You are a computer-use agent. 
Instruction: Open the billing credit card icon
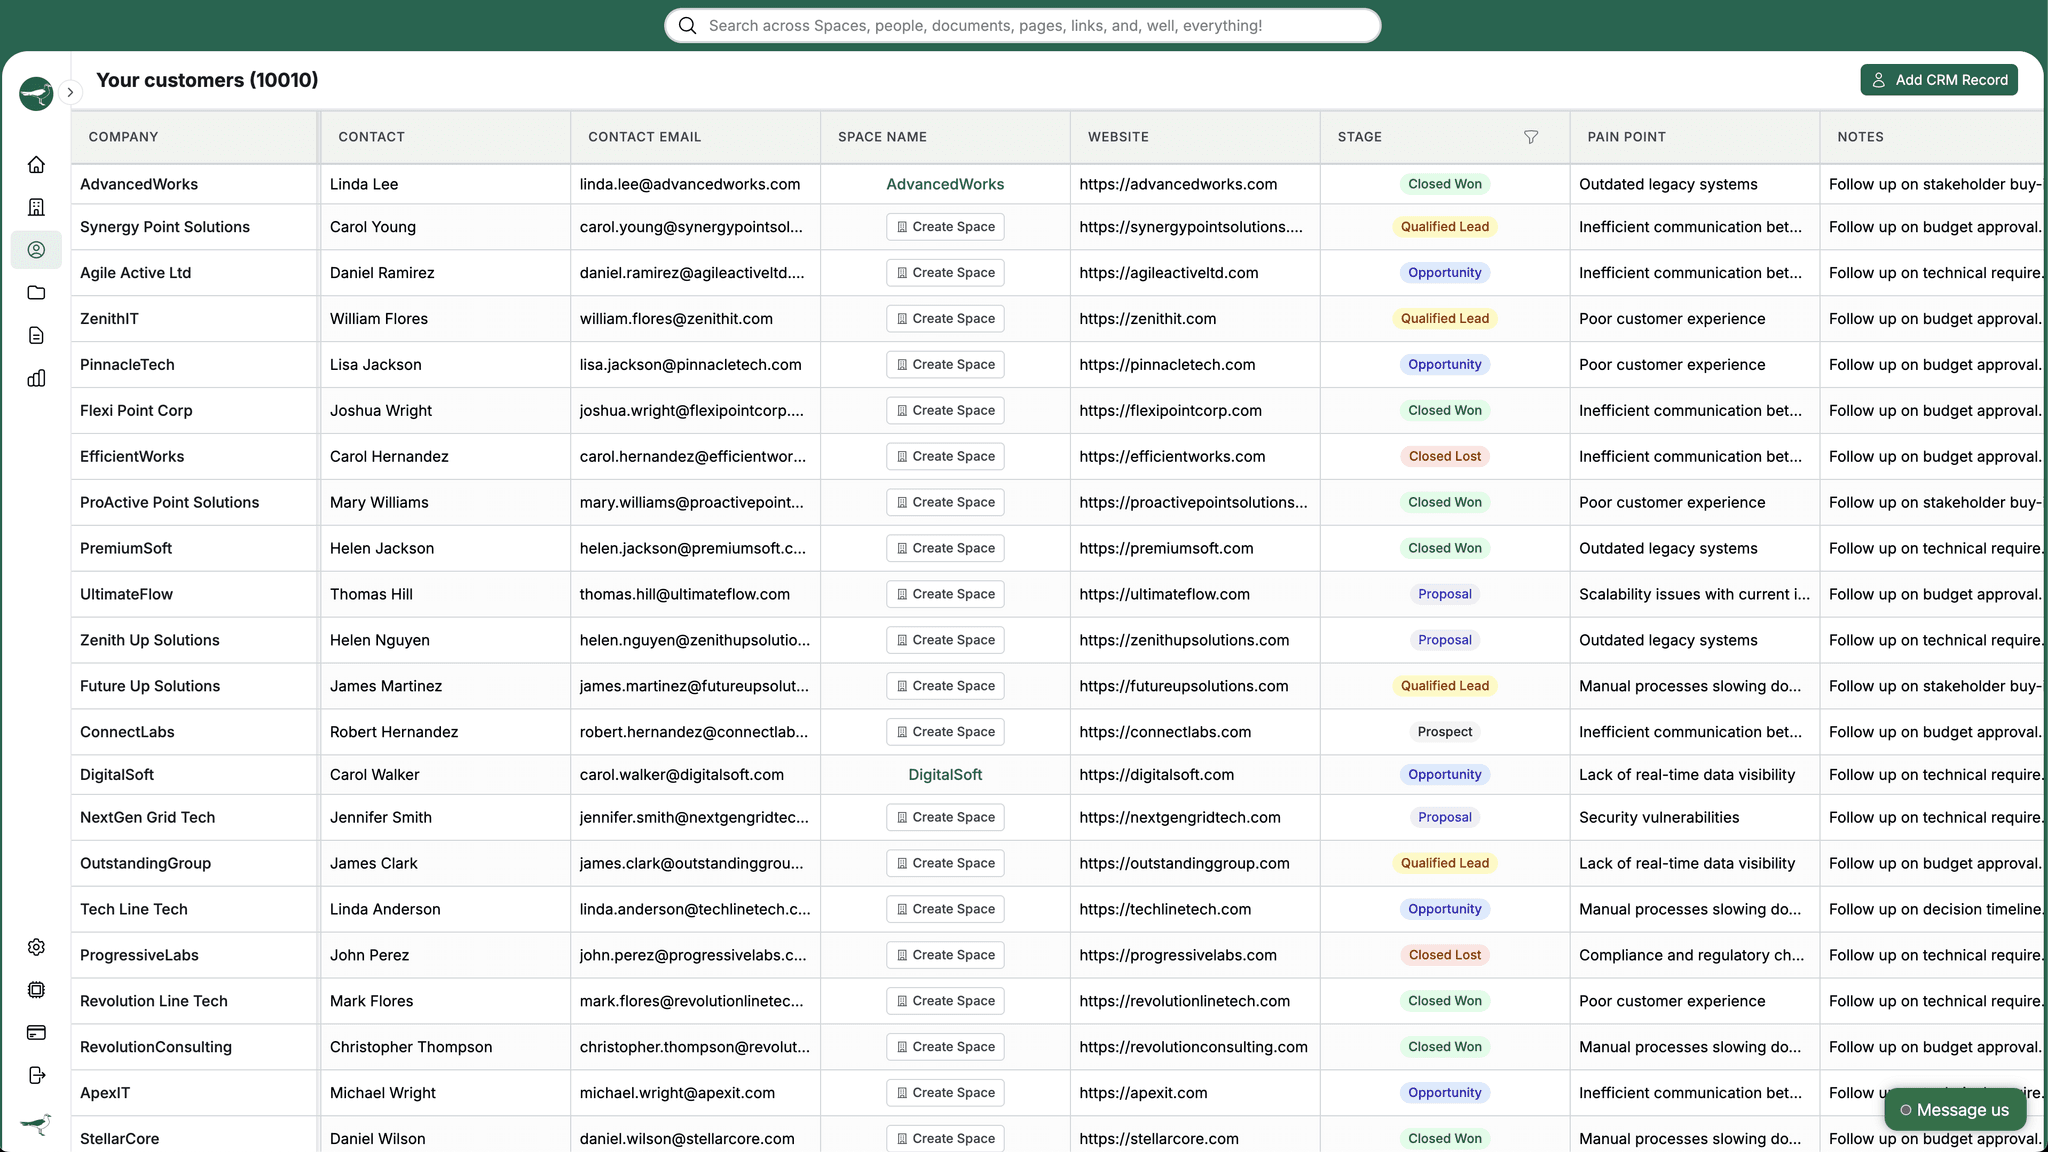tap(36, 1032)
